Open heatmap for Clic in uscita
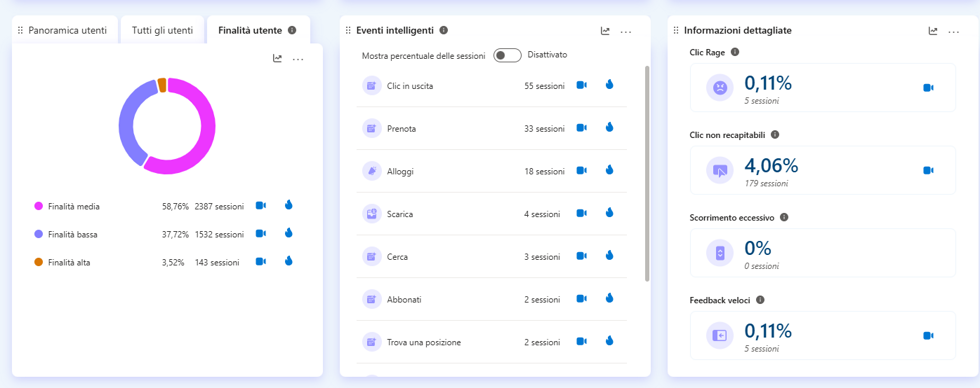 pos(609,84)
